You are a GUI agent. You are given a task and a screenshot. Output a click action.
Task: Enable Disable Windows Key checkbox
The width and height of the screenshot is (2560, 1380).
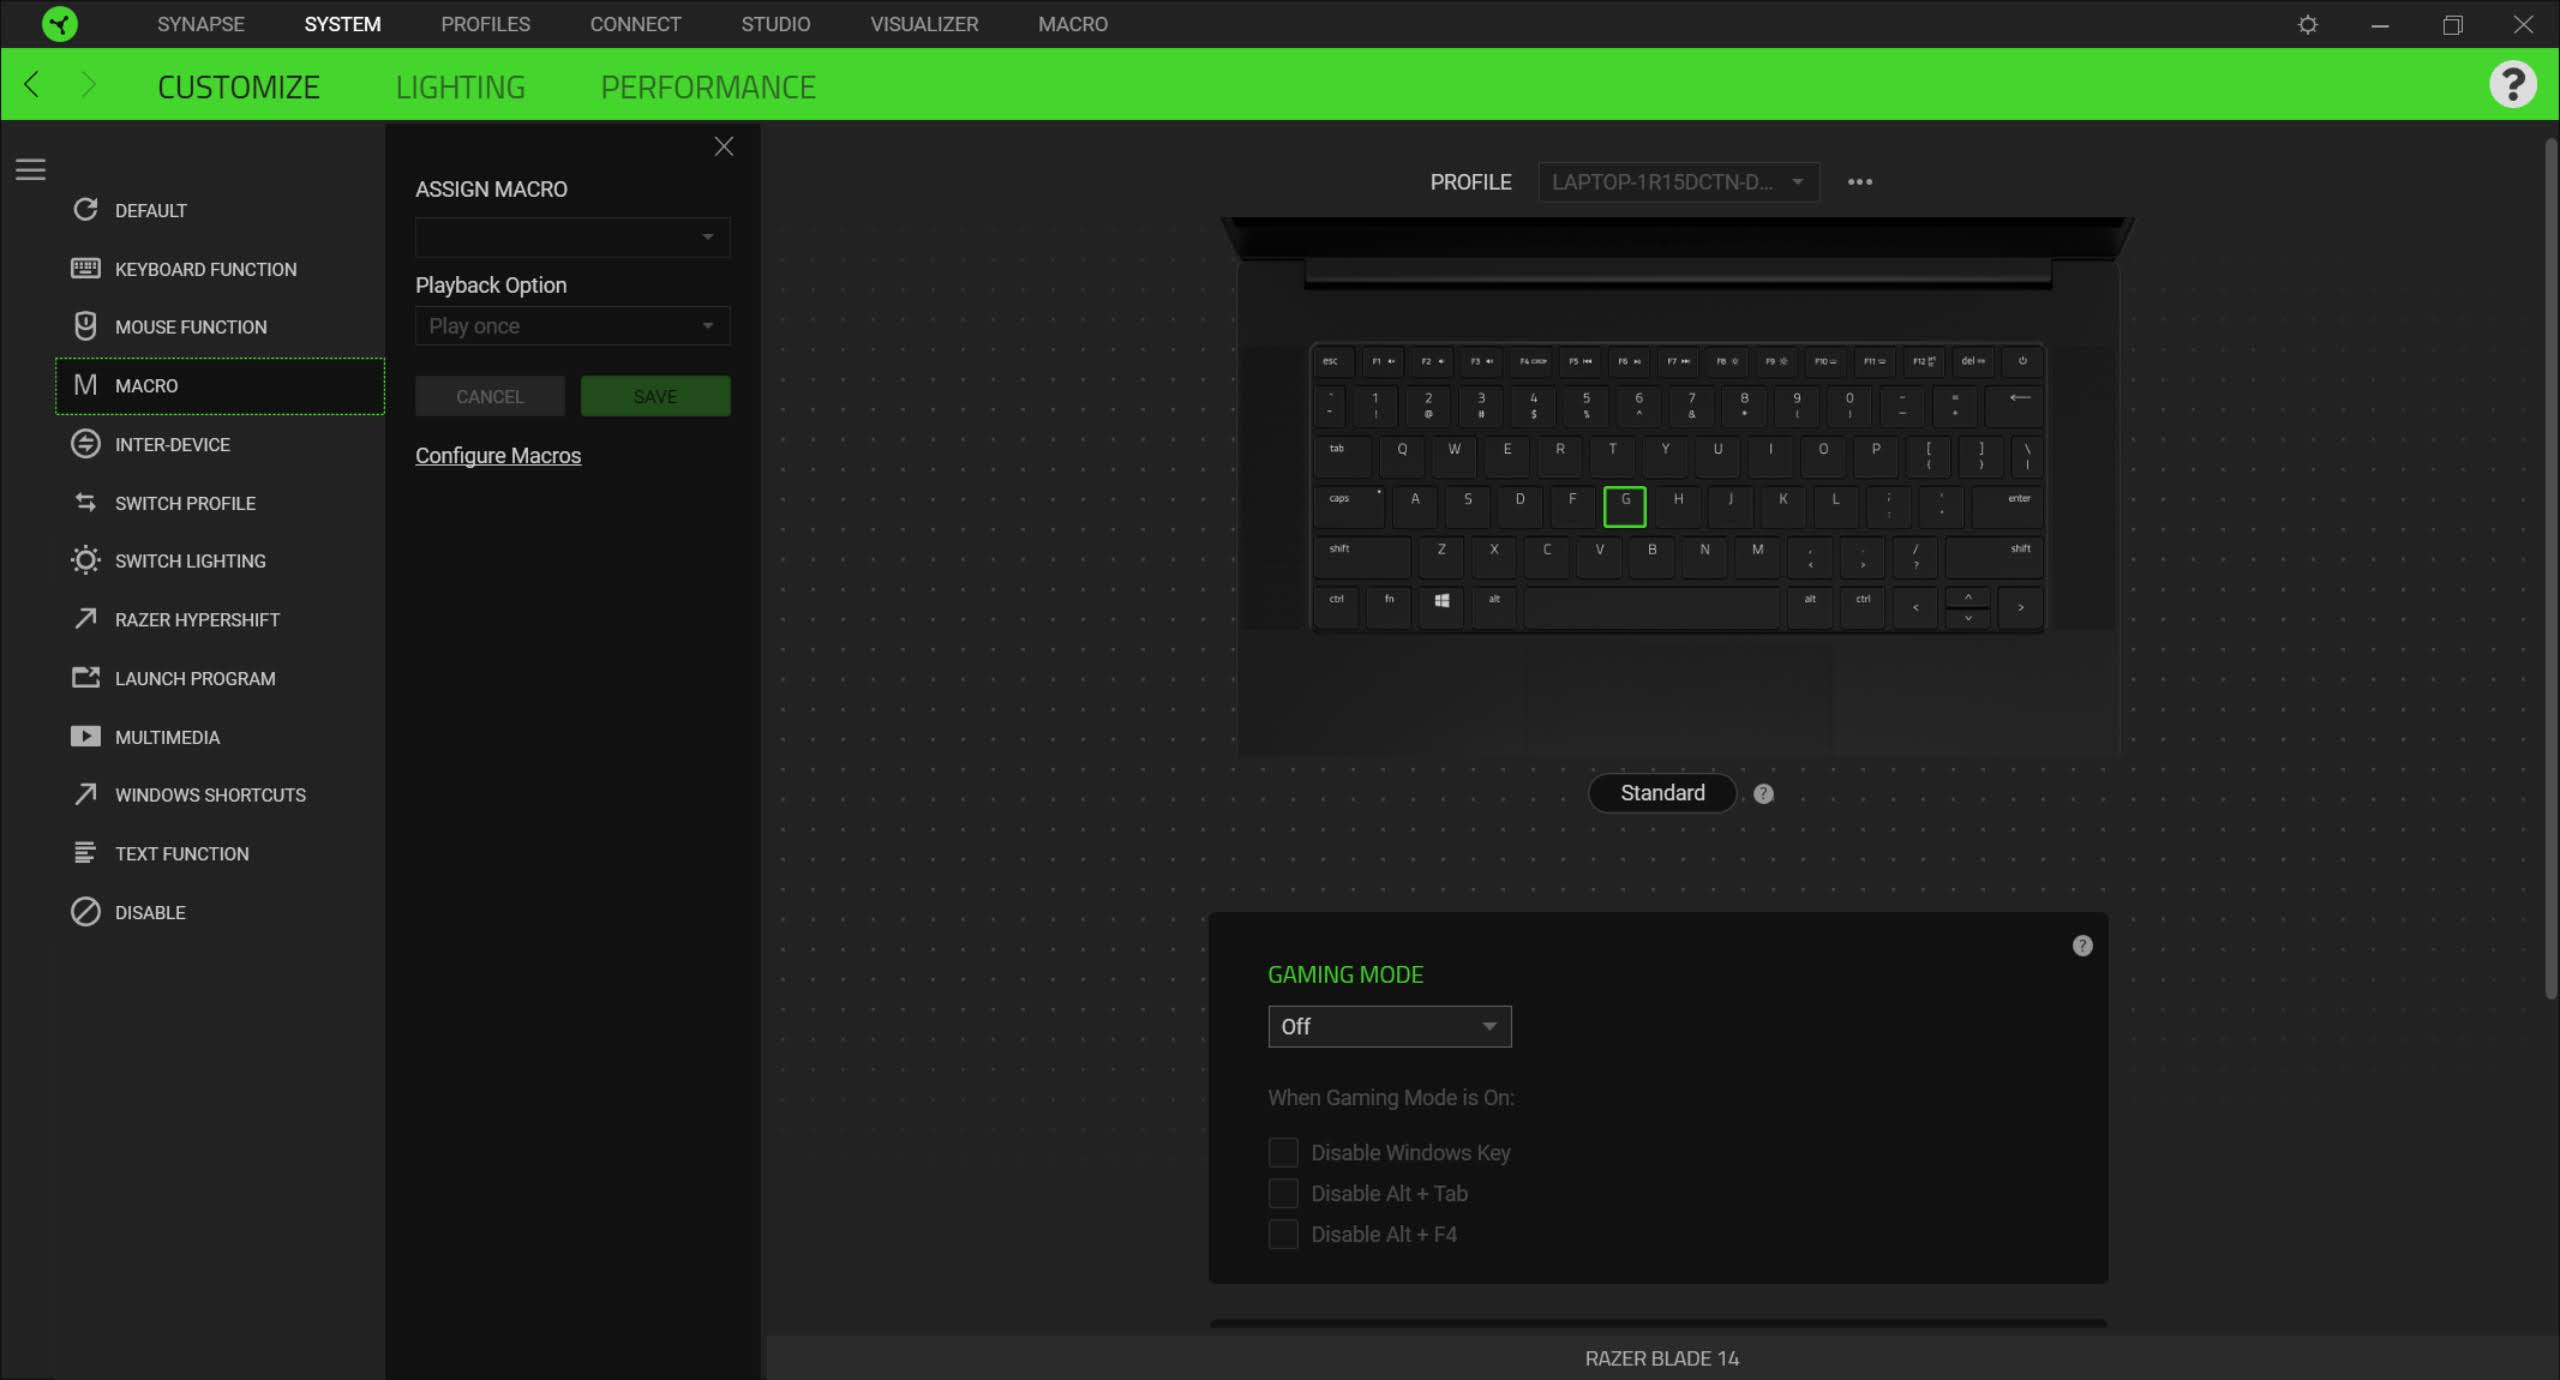(1283, 1152)
